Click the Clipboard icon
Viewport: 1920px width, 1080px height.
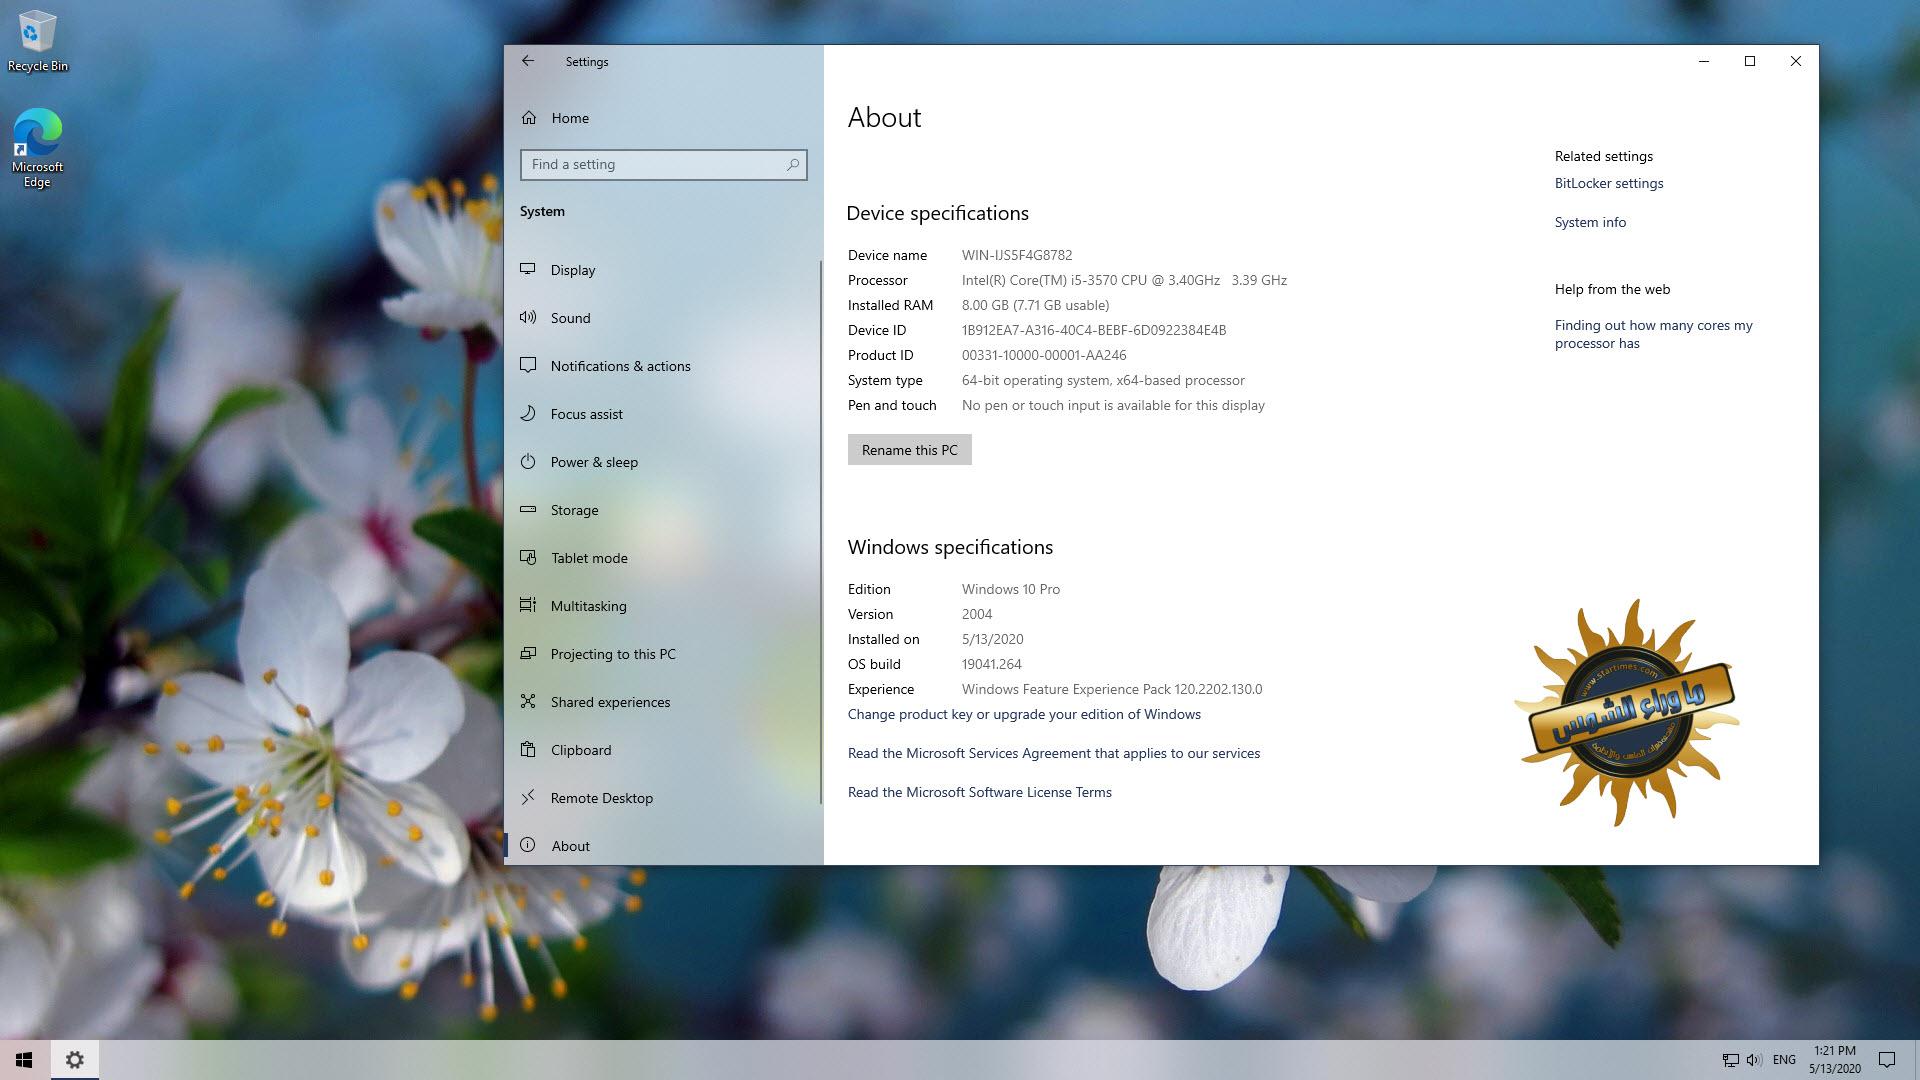coord(528,749)
